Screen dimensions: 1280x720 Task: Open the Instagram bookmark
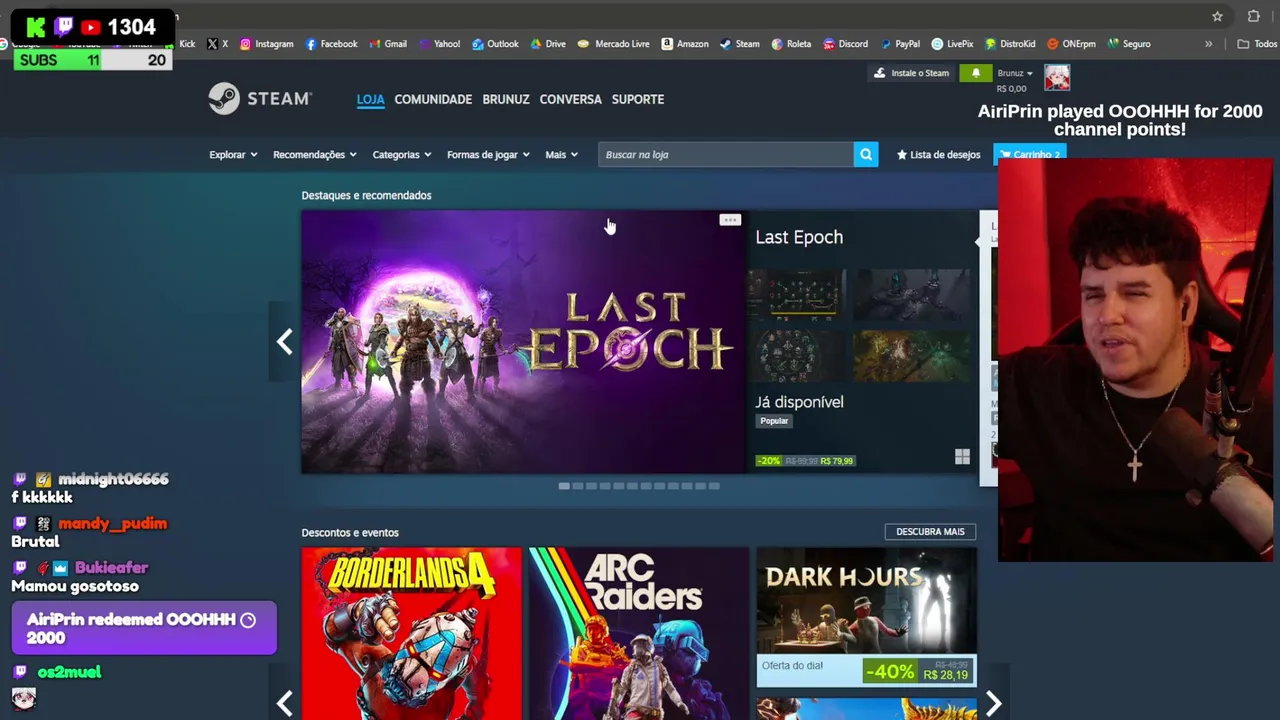click(266, 44)
